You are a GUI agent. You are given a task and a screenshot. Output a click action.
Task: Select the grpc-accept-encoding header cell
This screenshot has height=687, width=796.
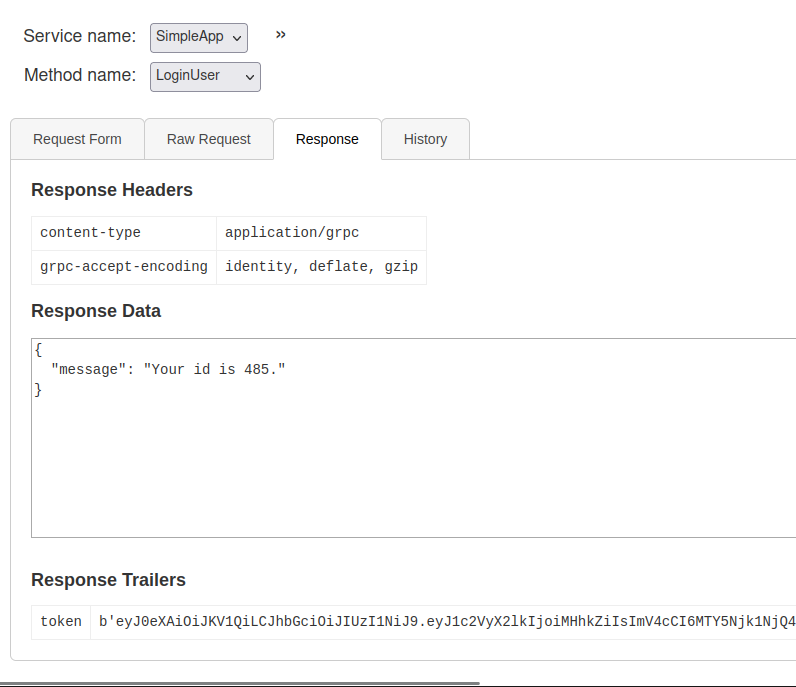123,267
